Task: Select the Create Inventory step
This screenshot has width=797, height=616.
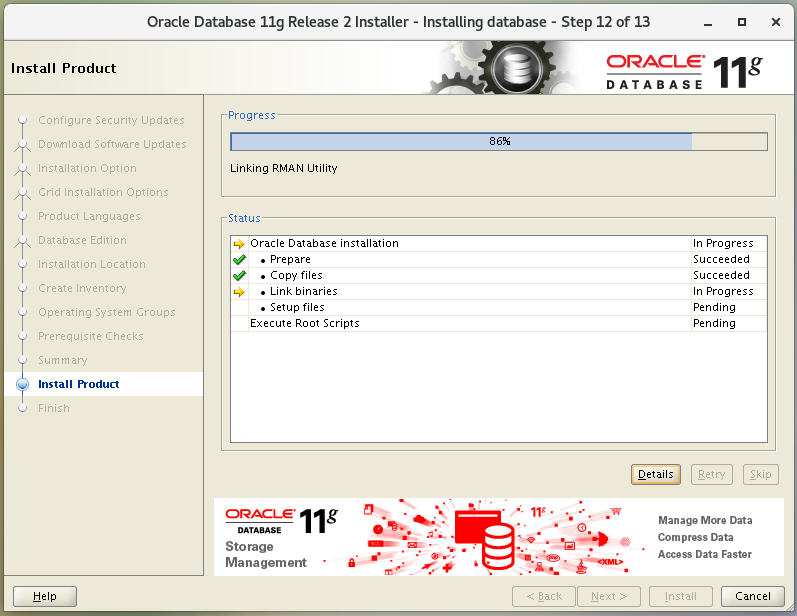Action: 82,288
